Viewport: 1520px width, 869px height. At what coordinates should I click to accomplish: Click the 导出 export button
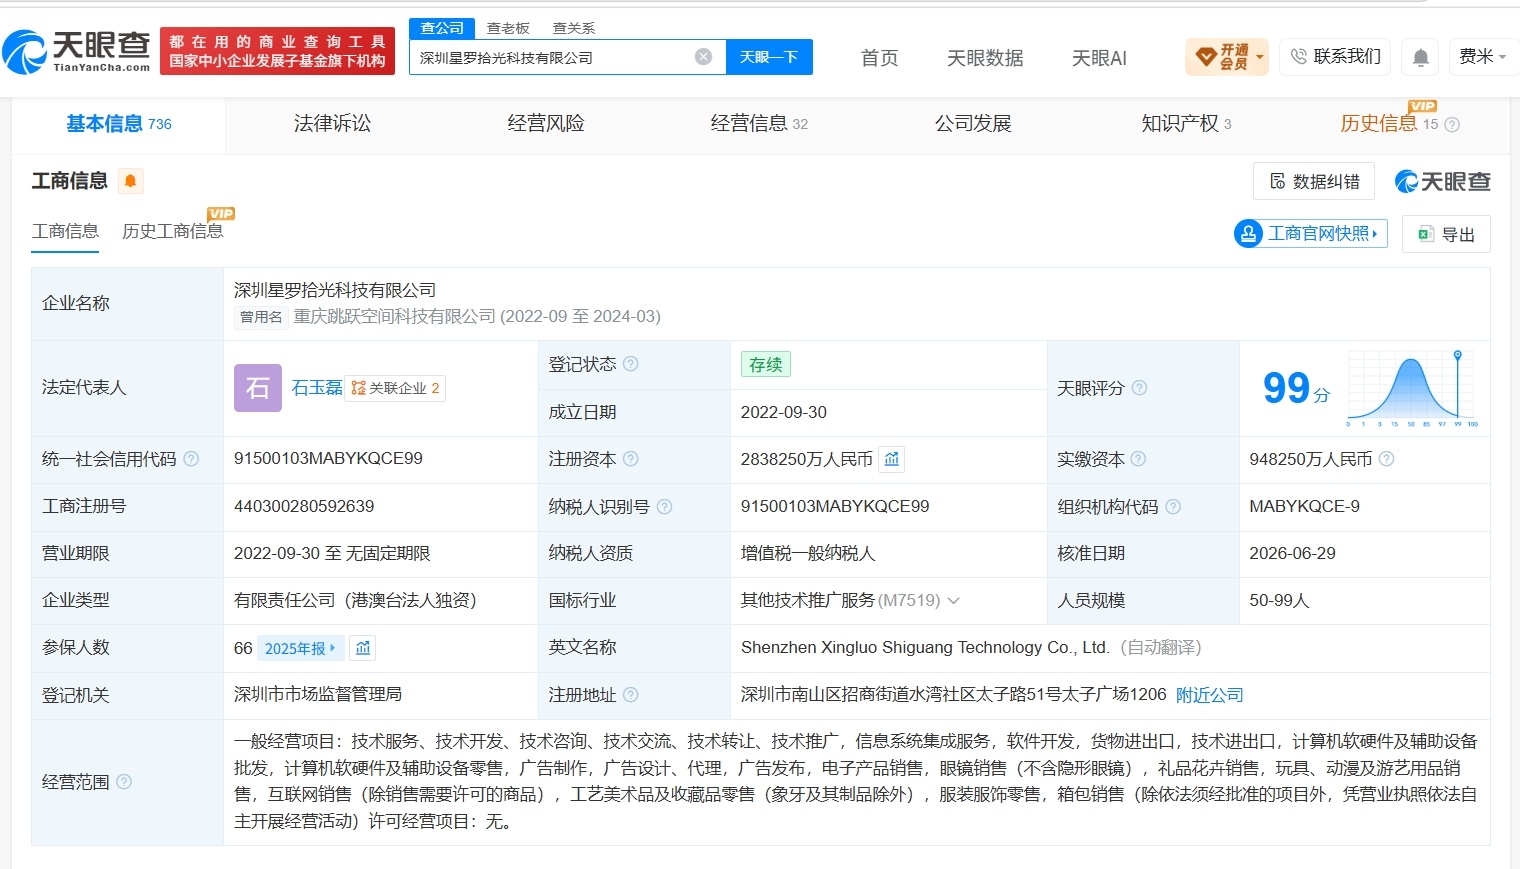[x=1446, y=234]
